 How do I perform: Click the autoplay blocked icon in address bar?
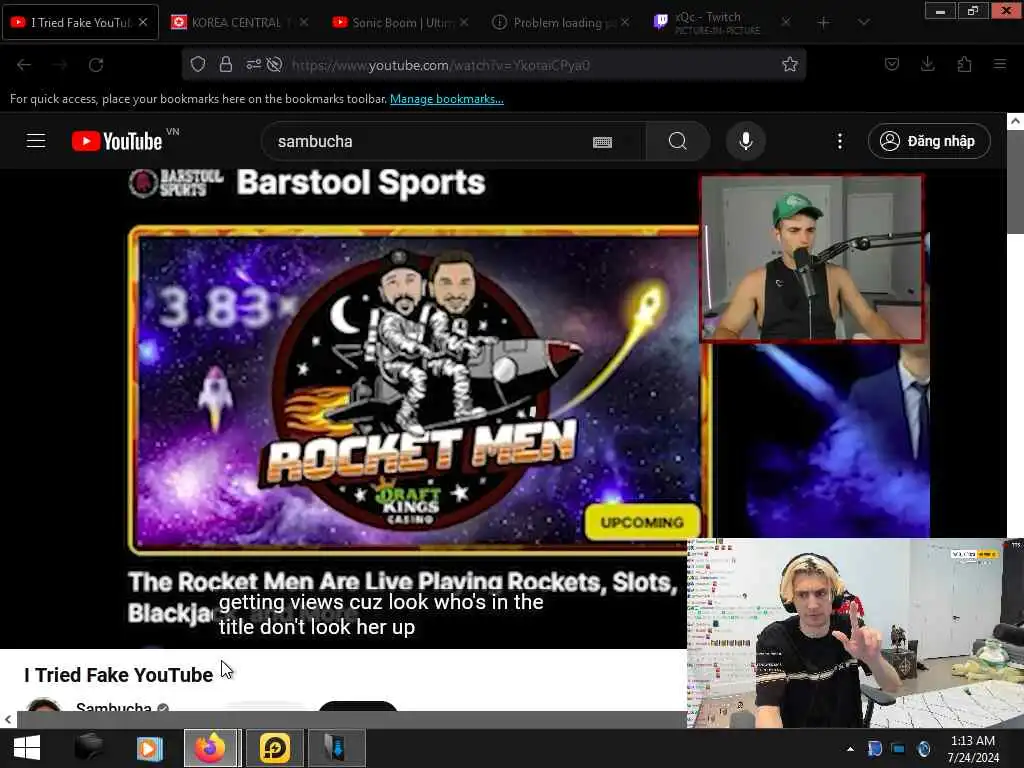pos(275,64)
